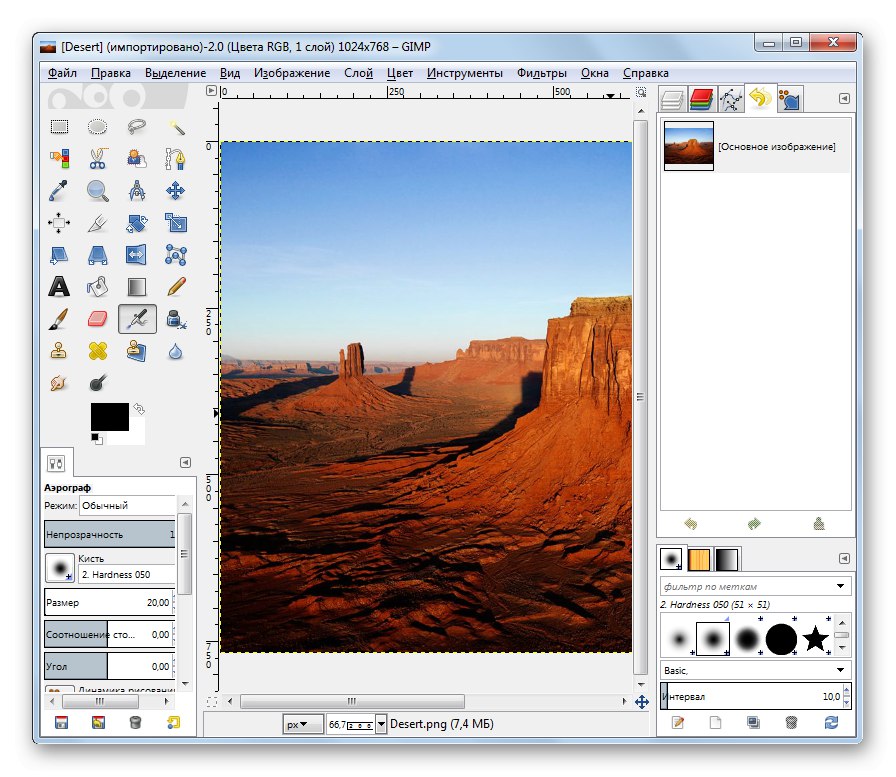Open the Инструменты menu
This screenshot has width=896, height=777.
pyautogui.click(x=465, y=73)
